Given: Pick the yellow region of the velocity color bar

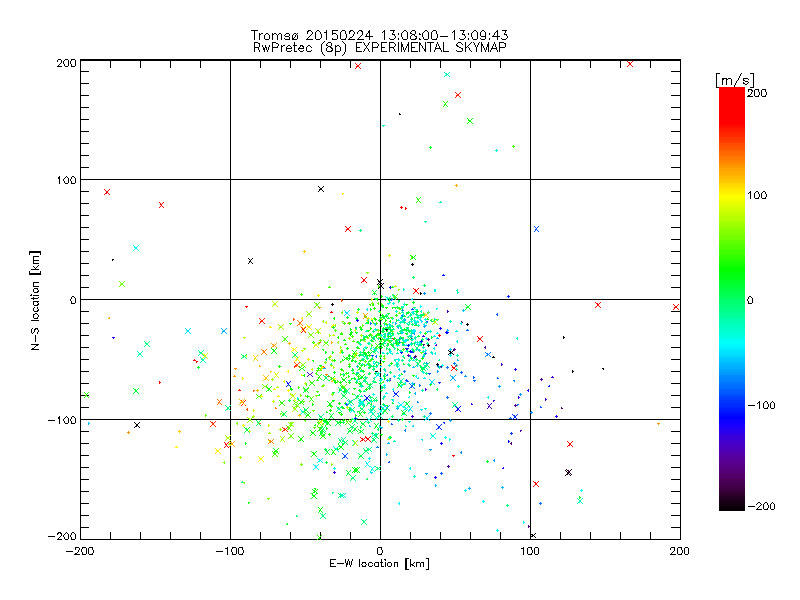Looking at the screenshot, I should click(732, 196).
